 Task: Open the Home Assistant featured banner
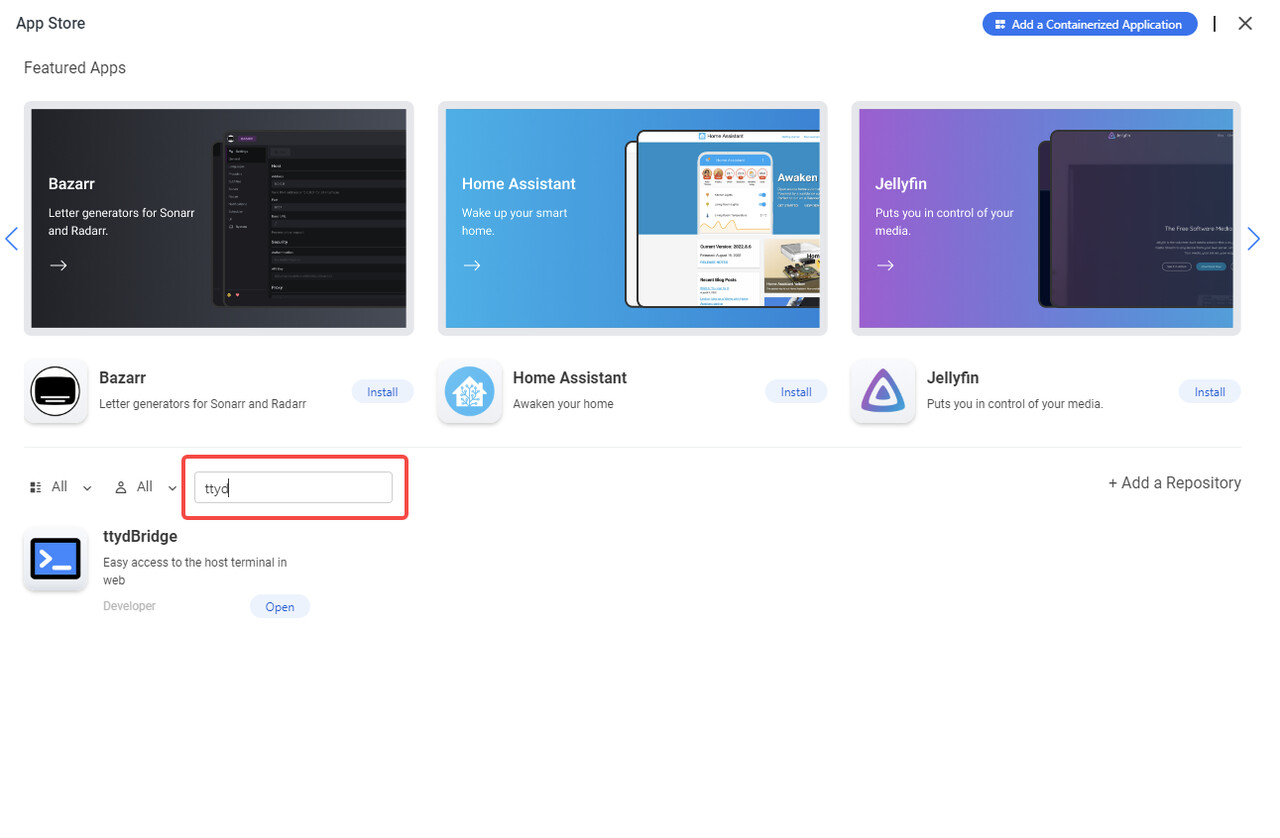tap(632, 218)
